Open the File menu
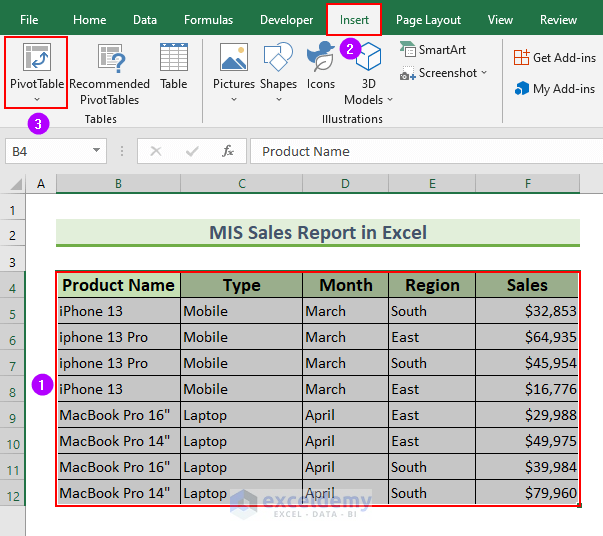603x536 pixels. (x=30, y=20)
